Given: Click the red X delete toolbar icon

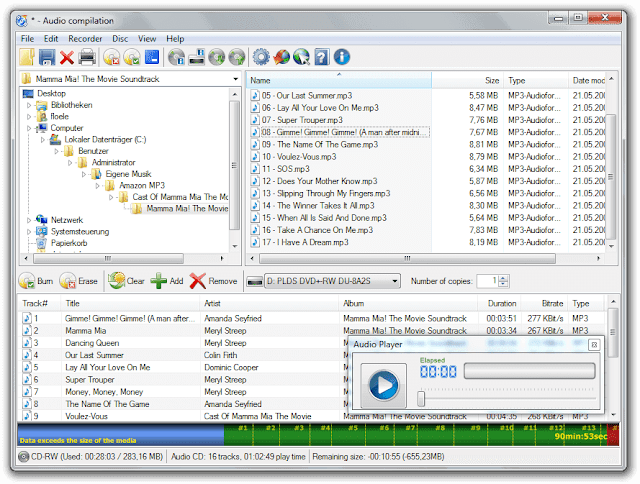Looking at the screenshot, I should point(67,58).
